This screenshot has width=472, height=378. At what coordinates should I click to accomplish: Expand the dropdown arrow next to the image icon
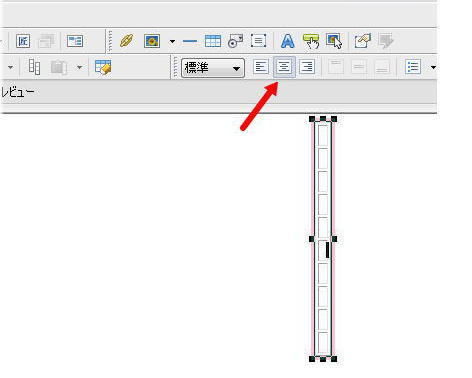172,42
